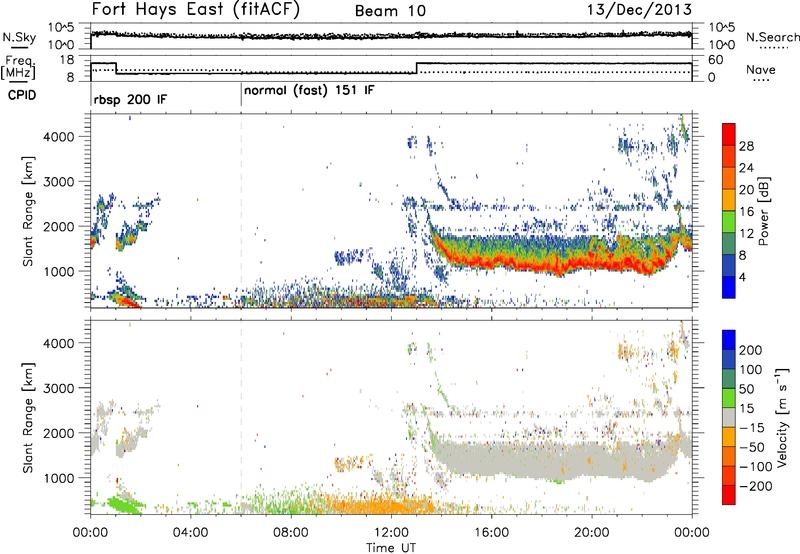
Task: Click the deep blue top Velocity colorbar segment
Action: click(x=729, y=340)
